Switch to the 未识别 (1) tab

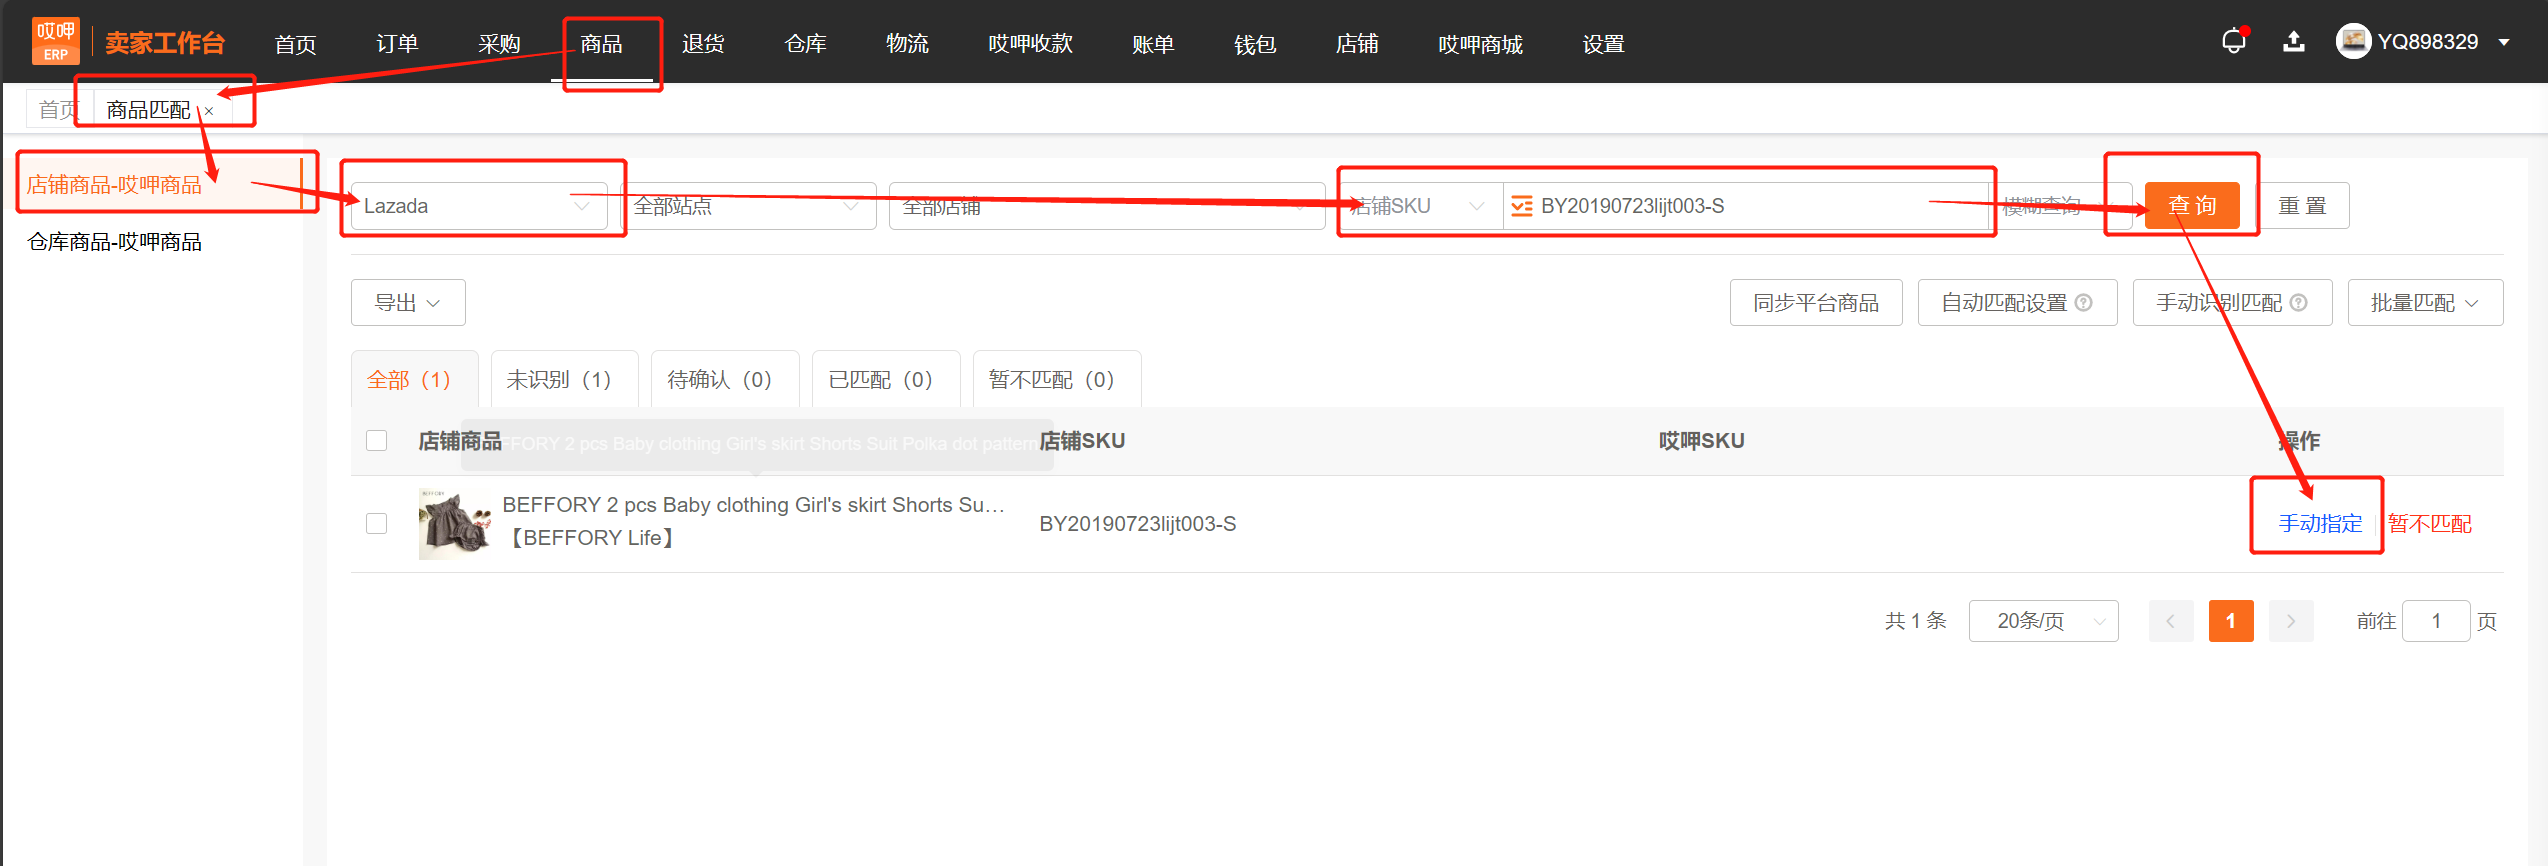(x=558, y=380)
